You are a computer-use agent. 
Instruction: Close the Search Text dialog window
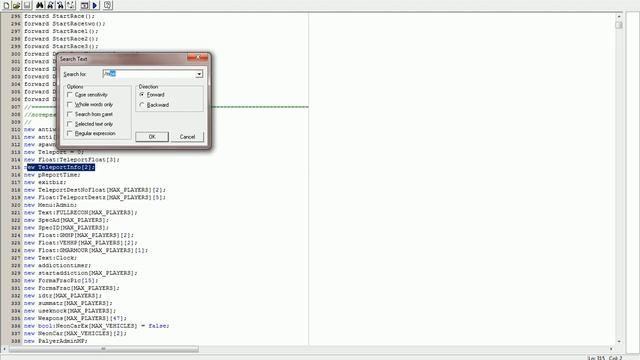198,58
